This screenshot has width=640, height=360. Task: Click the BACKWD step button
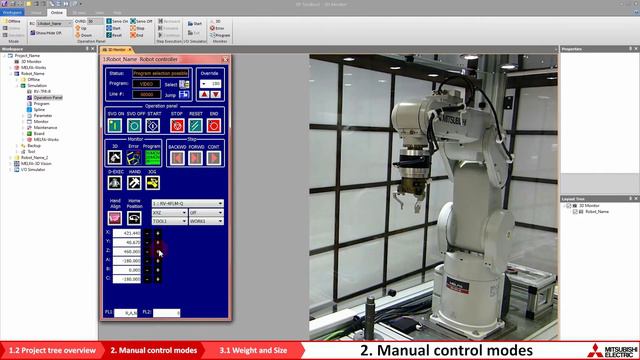click(x=177, y=158)
